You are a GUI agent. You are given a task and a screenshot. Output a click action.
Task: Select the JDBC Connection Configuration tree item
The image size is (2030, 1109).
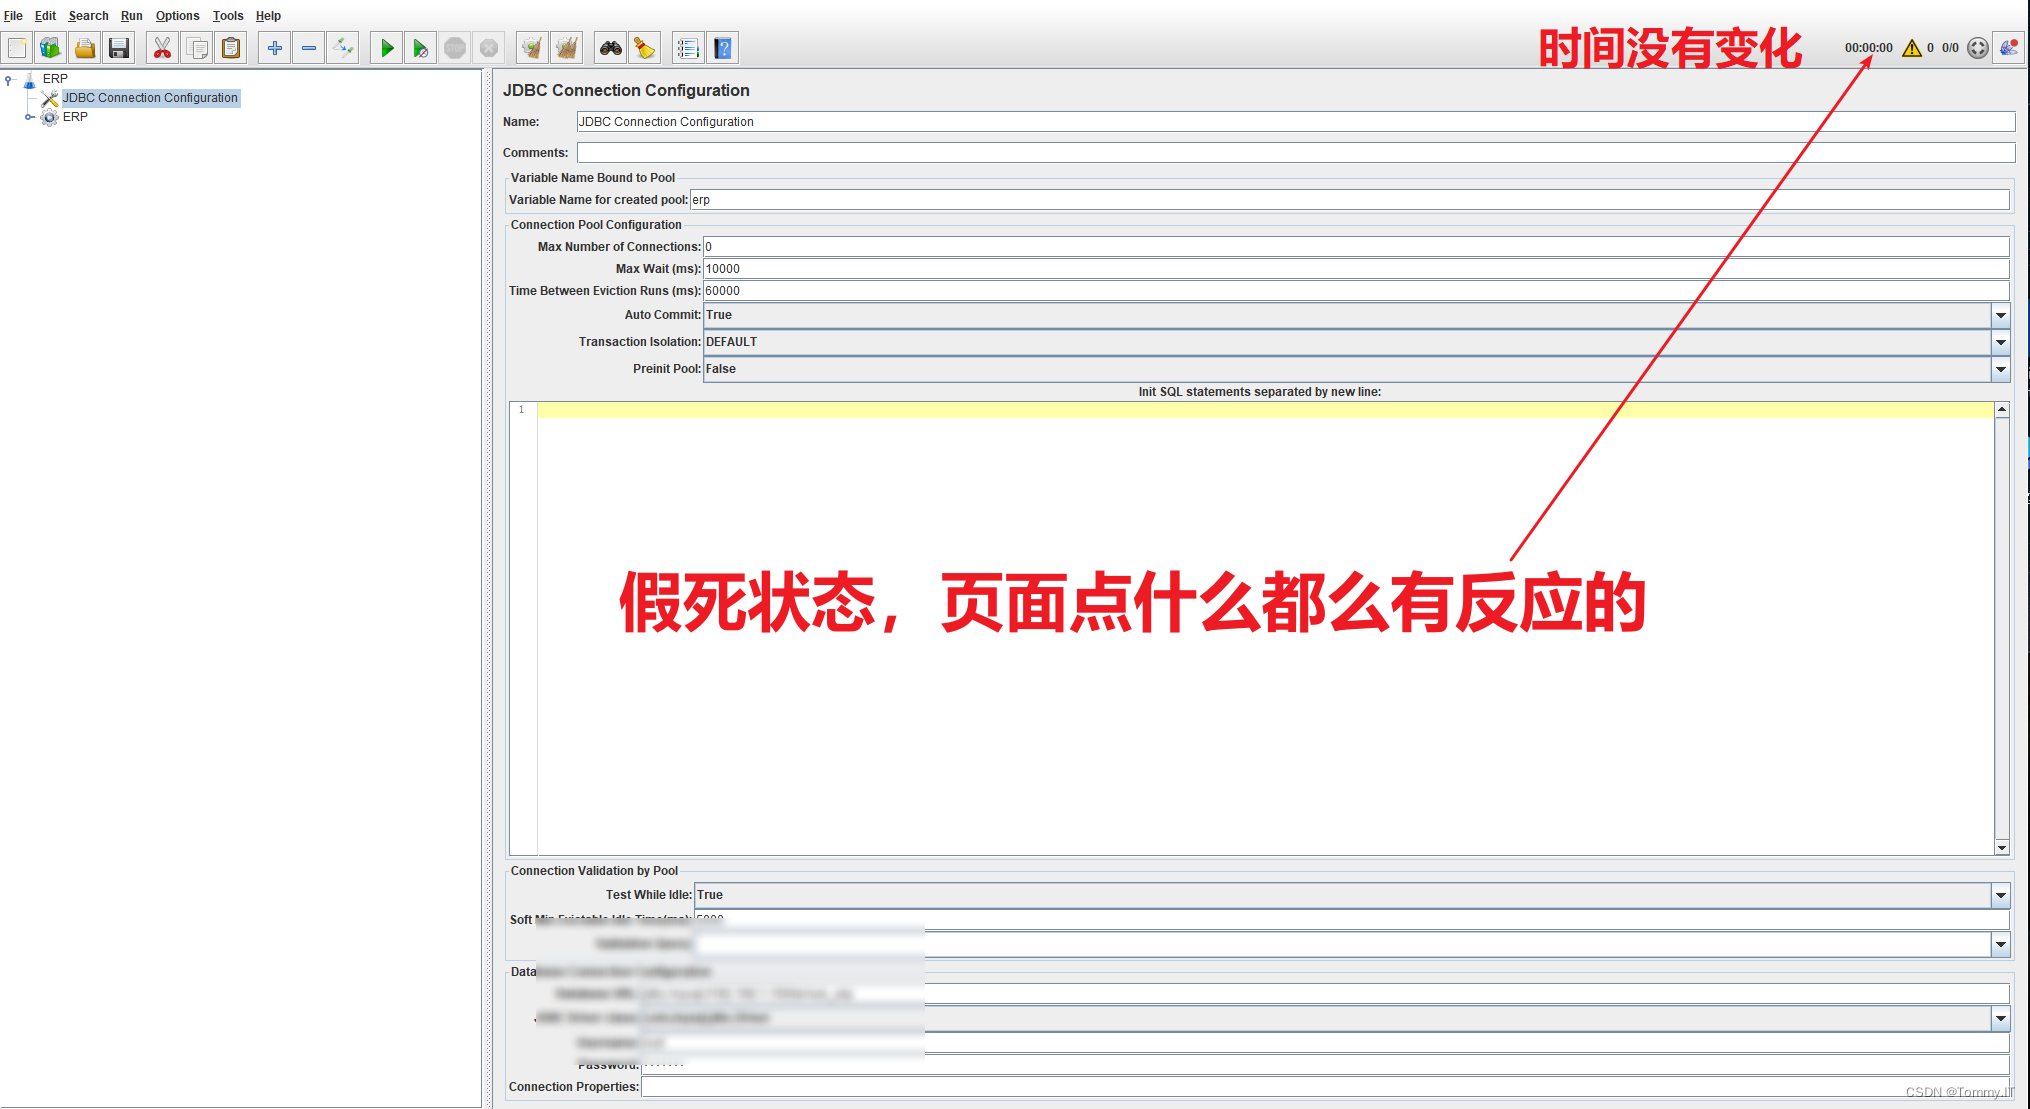pyautogui.click(x=148, y=97)
